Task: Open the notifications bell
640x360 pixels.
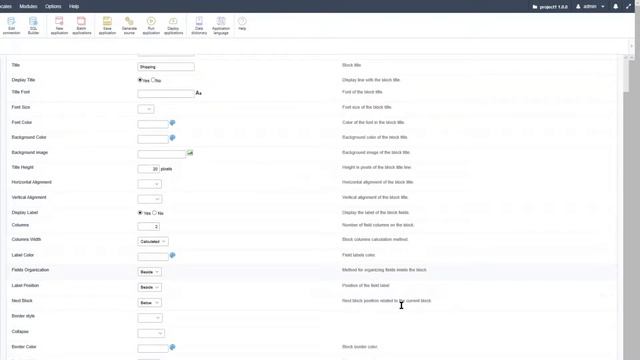Action: 616,7
